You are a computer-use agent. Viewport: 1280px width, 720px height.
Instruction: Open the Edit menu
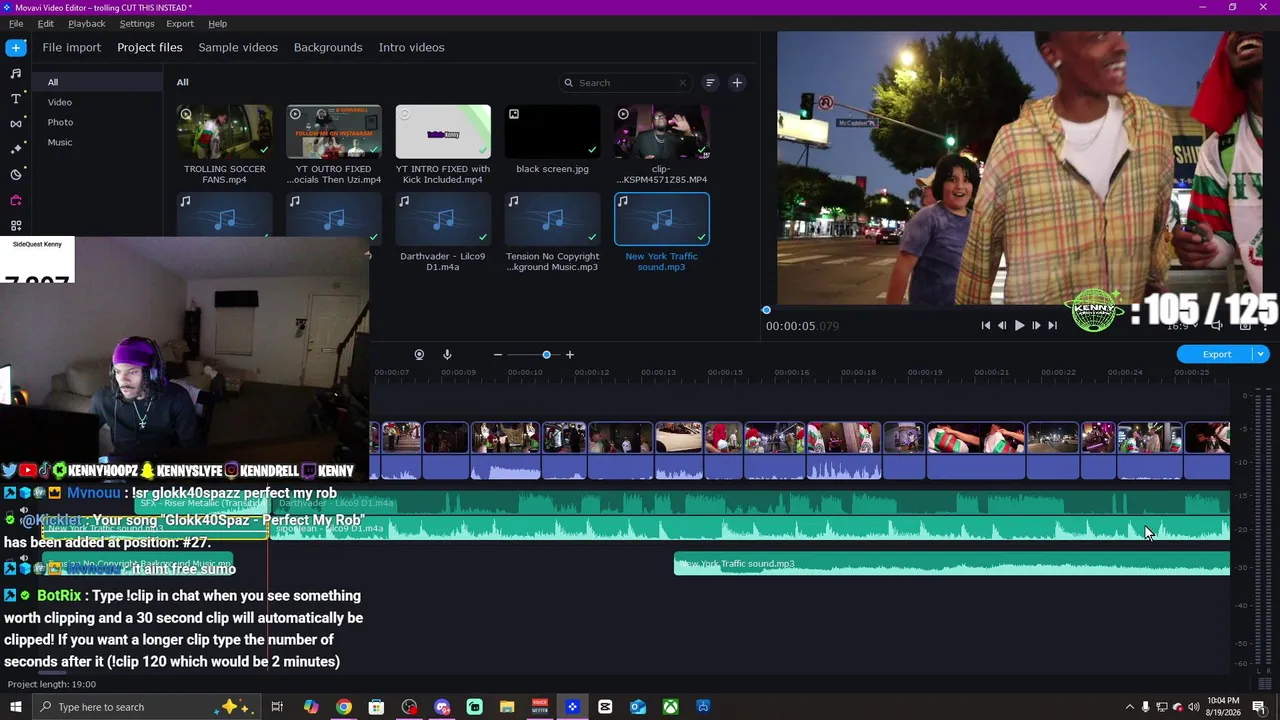point(46,24)
